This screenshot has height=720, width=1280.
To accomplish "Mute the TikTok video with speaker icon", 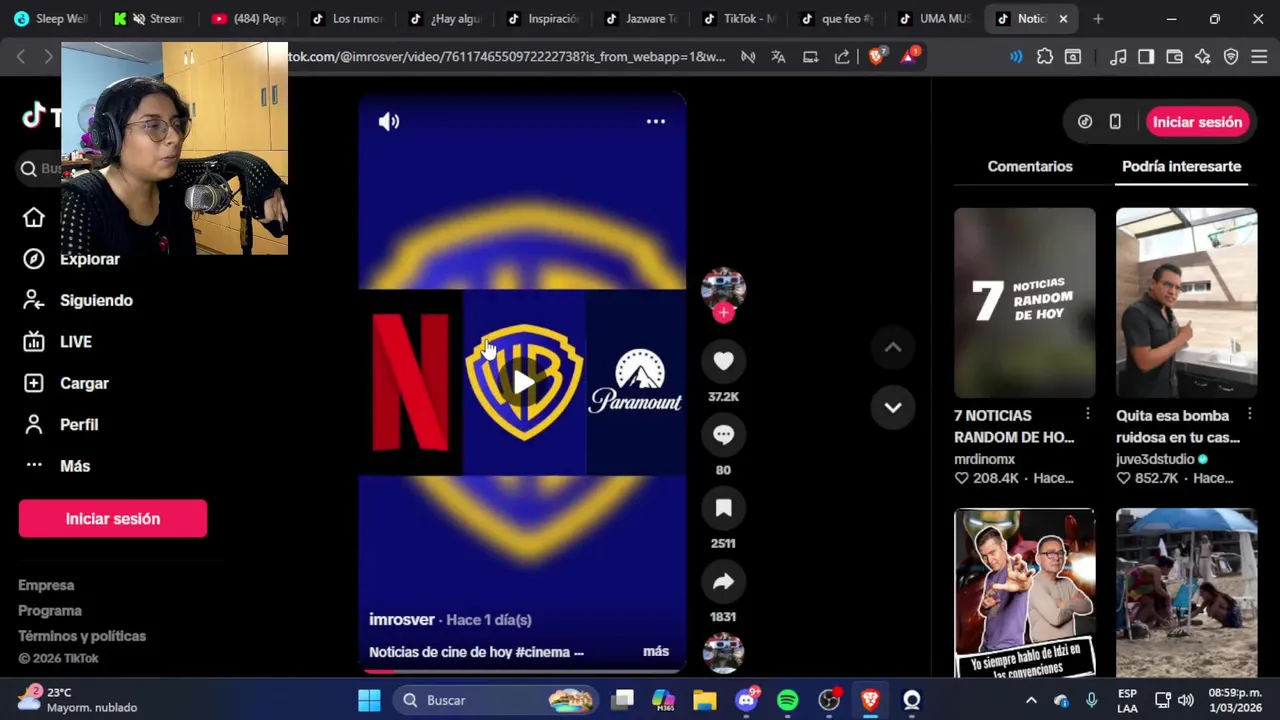I will pos(389,122).
